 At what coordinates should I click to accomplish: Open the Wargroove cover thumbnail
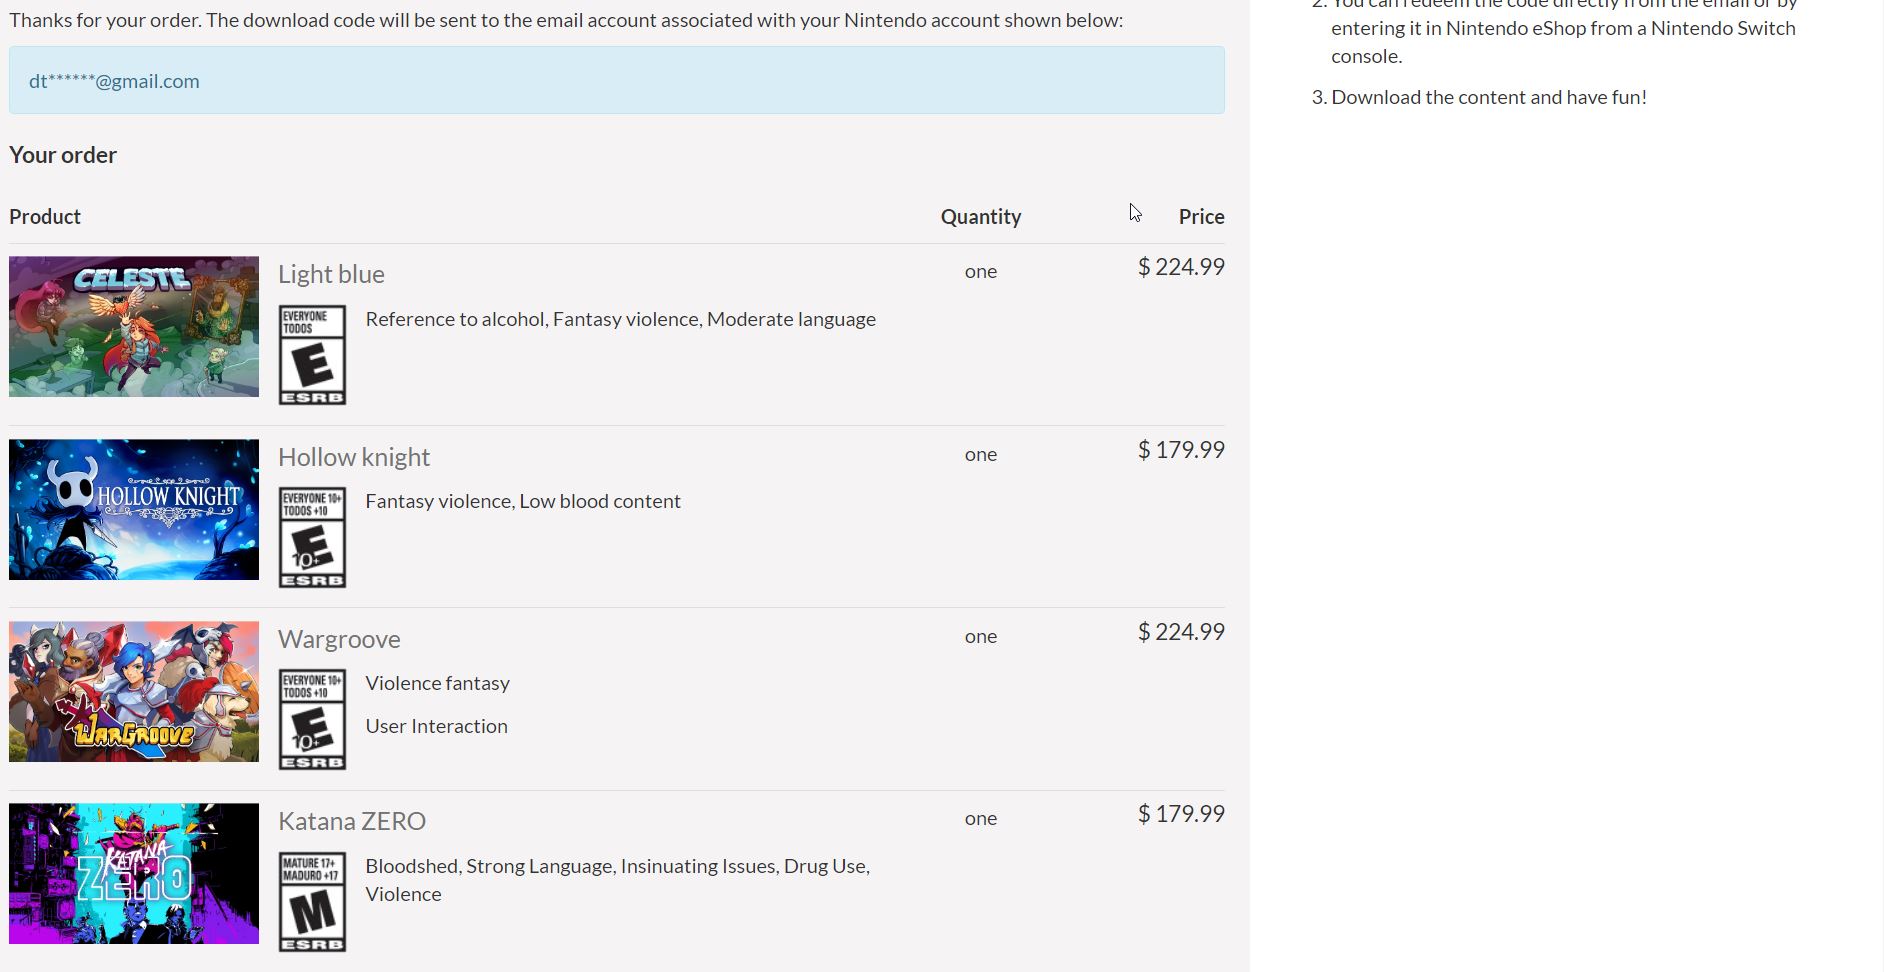tap(134, 691)
